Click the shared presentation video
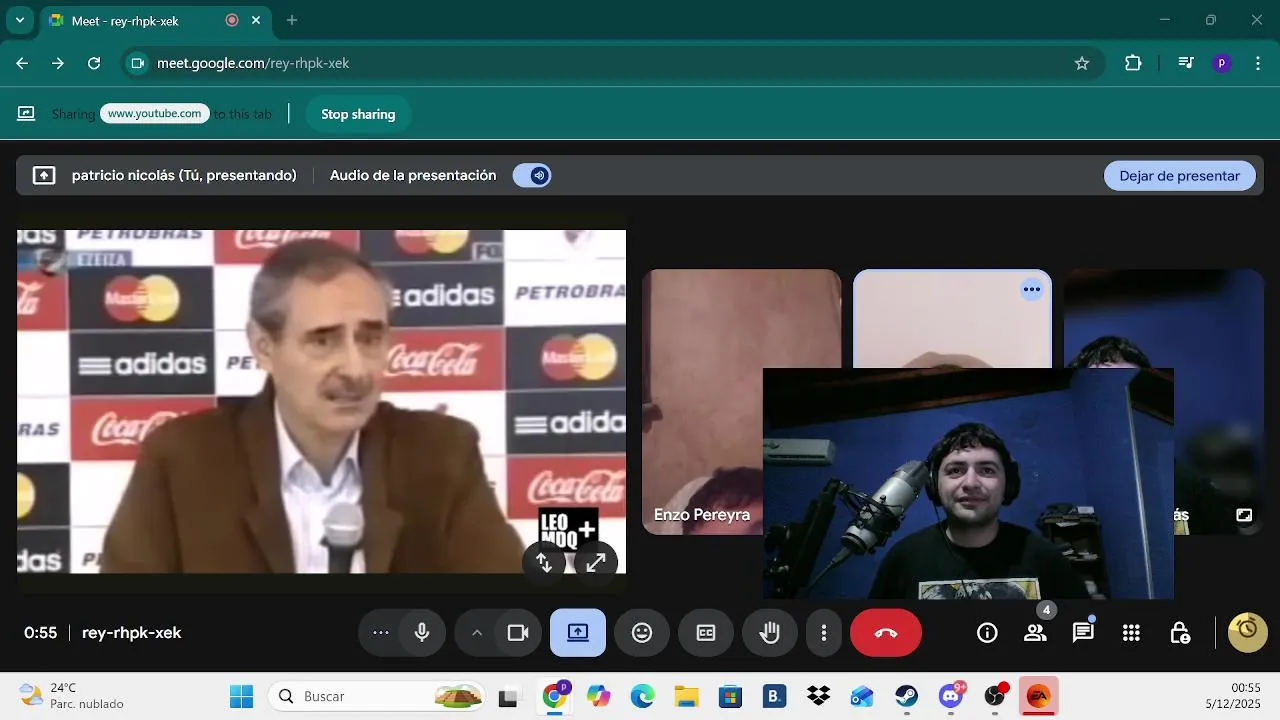 (321, 401)
